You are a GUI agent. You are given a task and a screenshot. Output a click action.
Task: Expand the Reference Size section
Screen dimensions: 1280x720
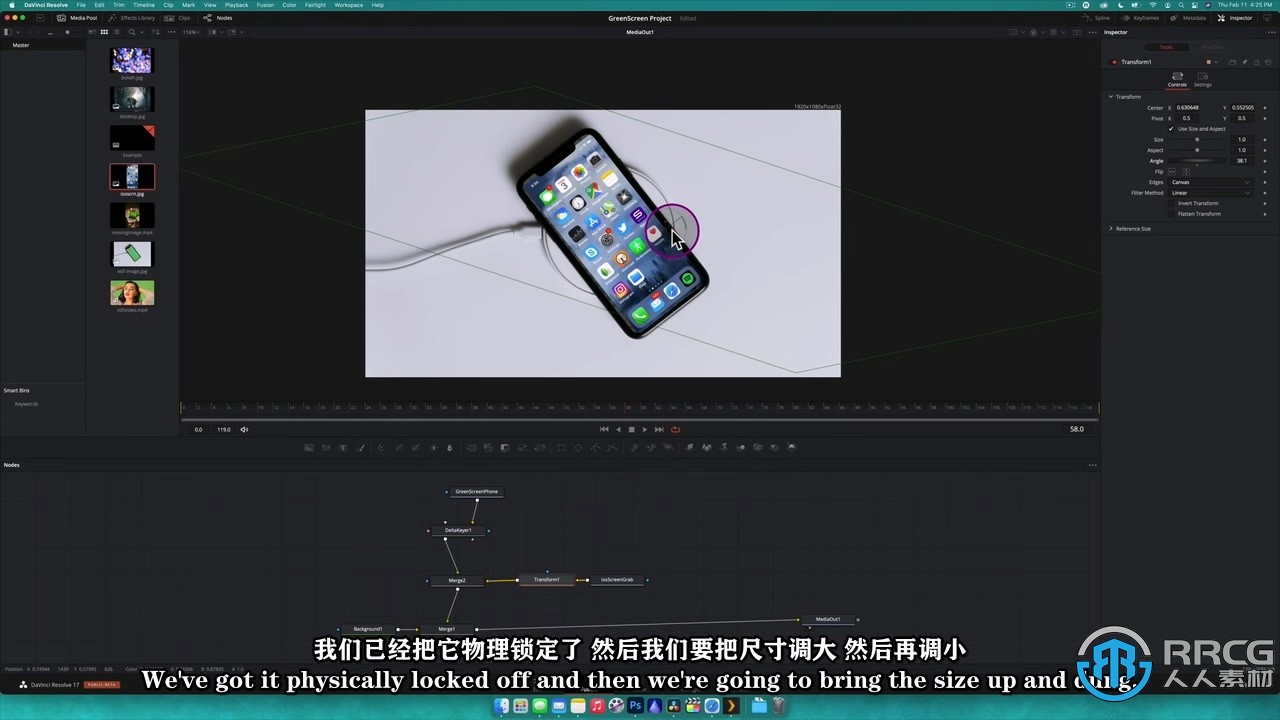pyautogui.click(x=1110, y=228)
